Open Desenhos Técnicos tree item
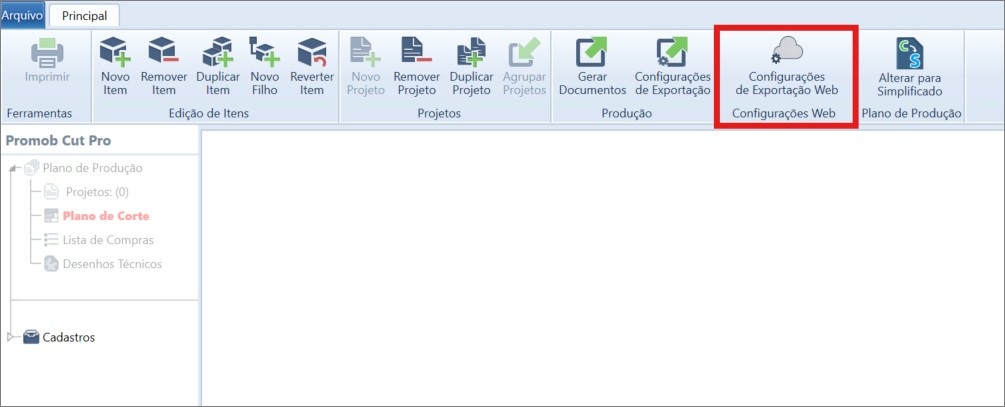The height and width of the screenshot is (407, 1005). click(x=112, y=264)
